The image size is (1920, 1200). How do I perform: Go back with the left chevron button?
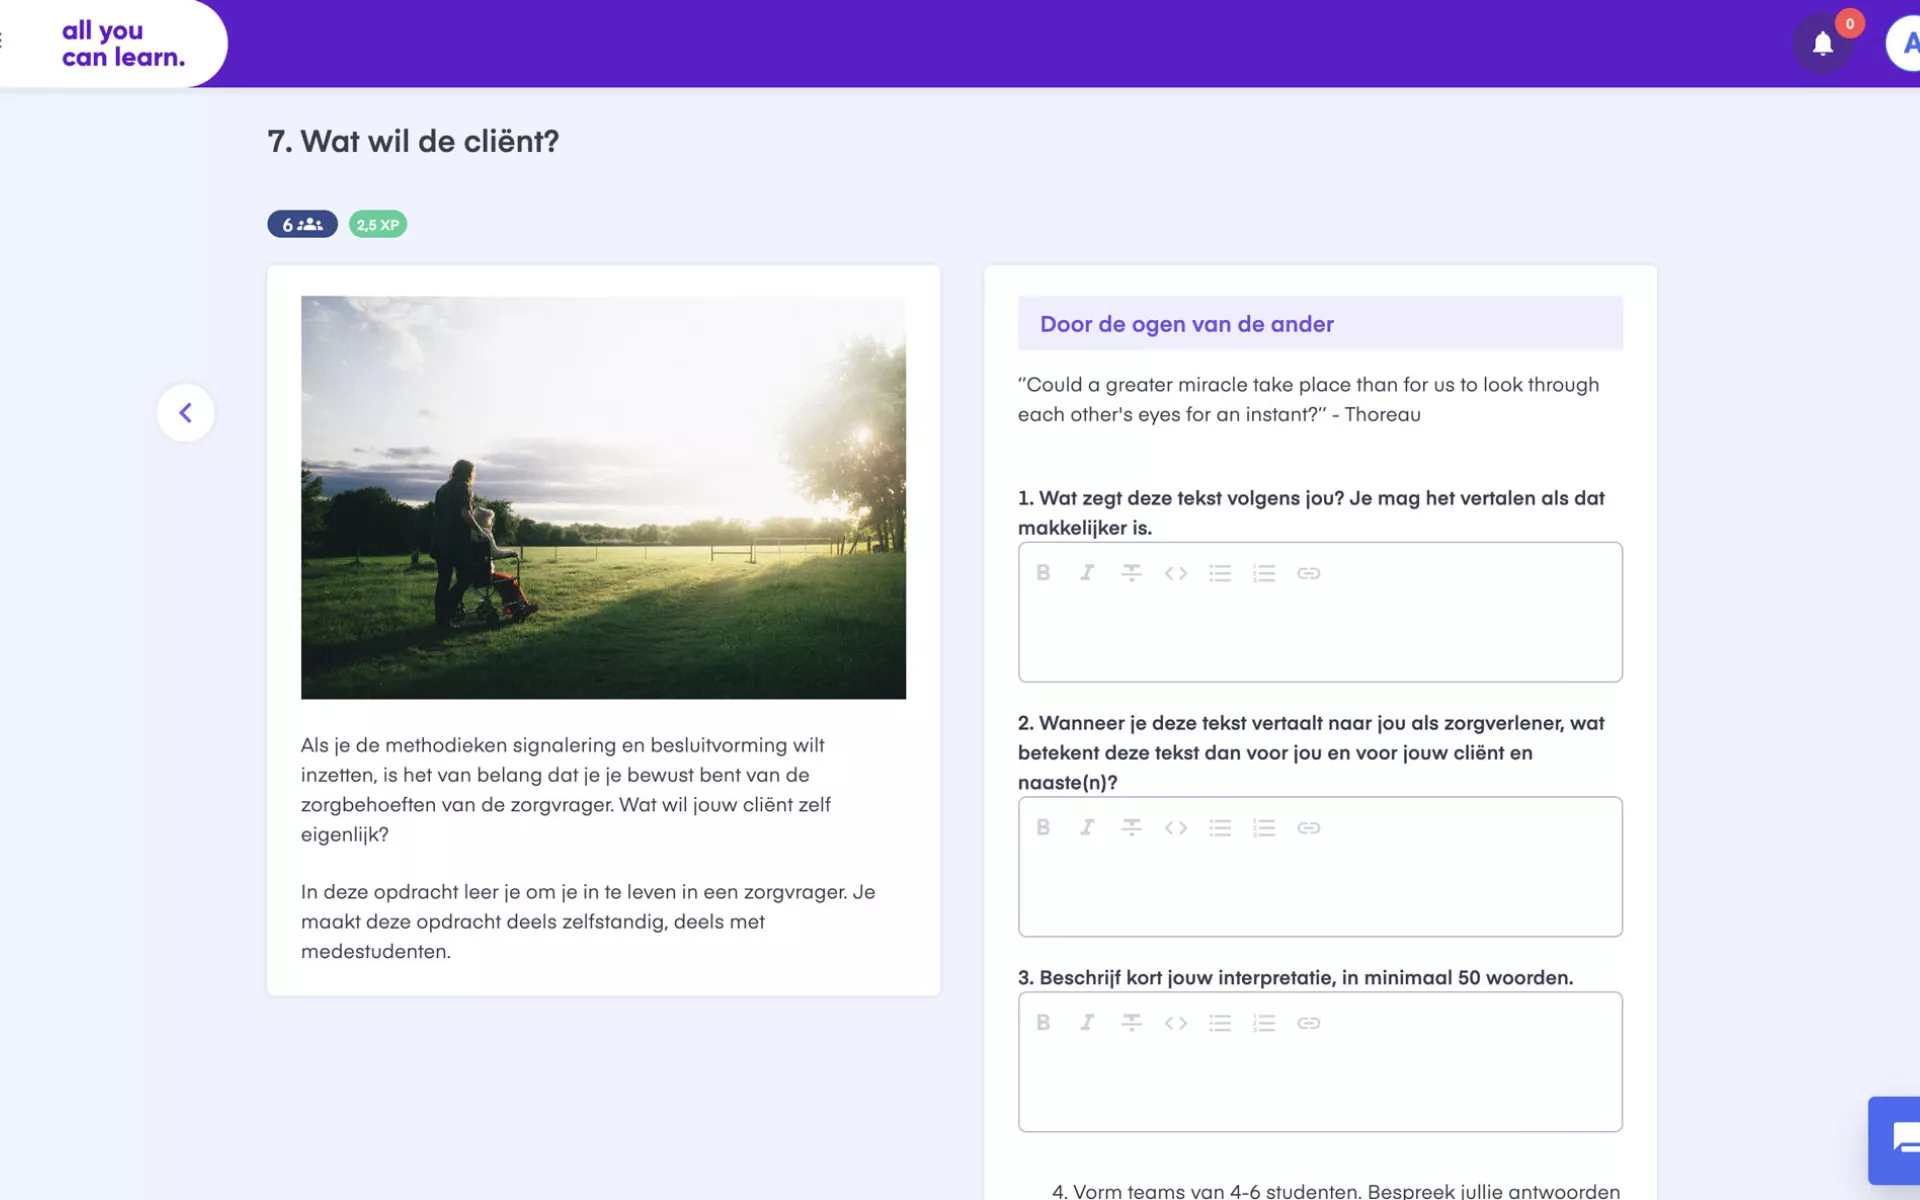[185, 412]
